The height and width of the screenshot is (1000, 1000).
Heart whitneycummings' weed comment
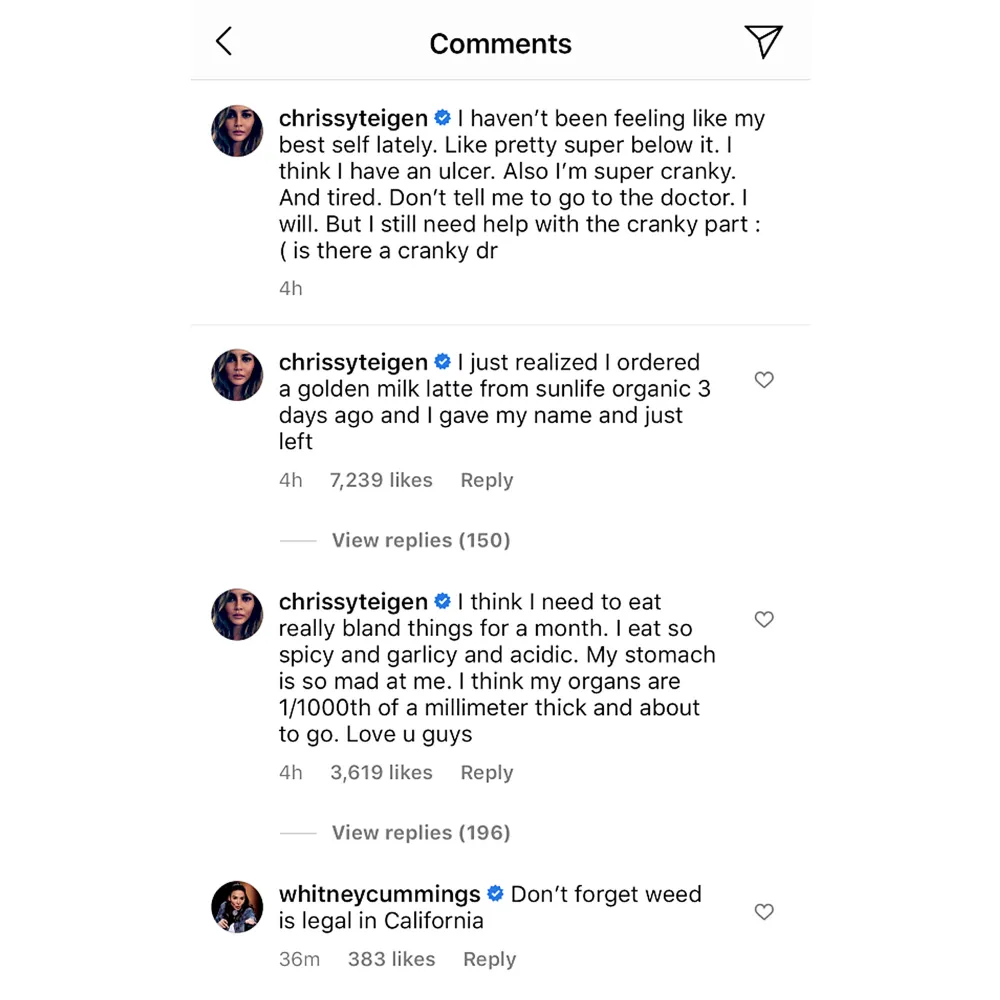pos(764,912)
